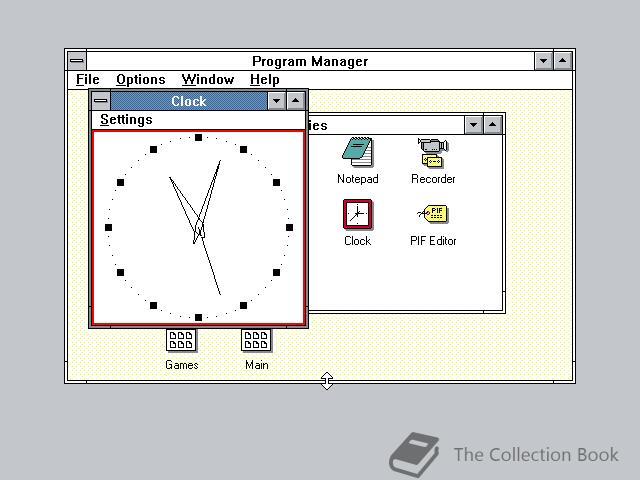
Task: Click the Program Manager title bar
Action: [x=310, y=61]
